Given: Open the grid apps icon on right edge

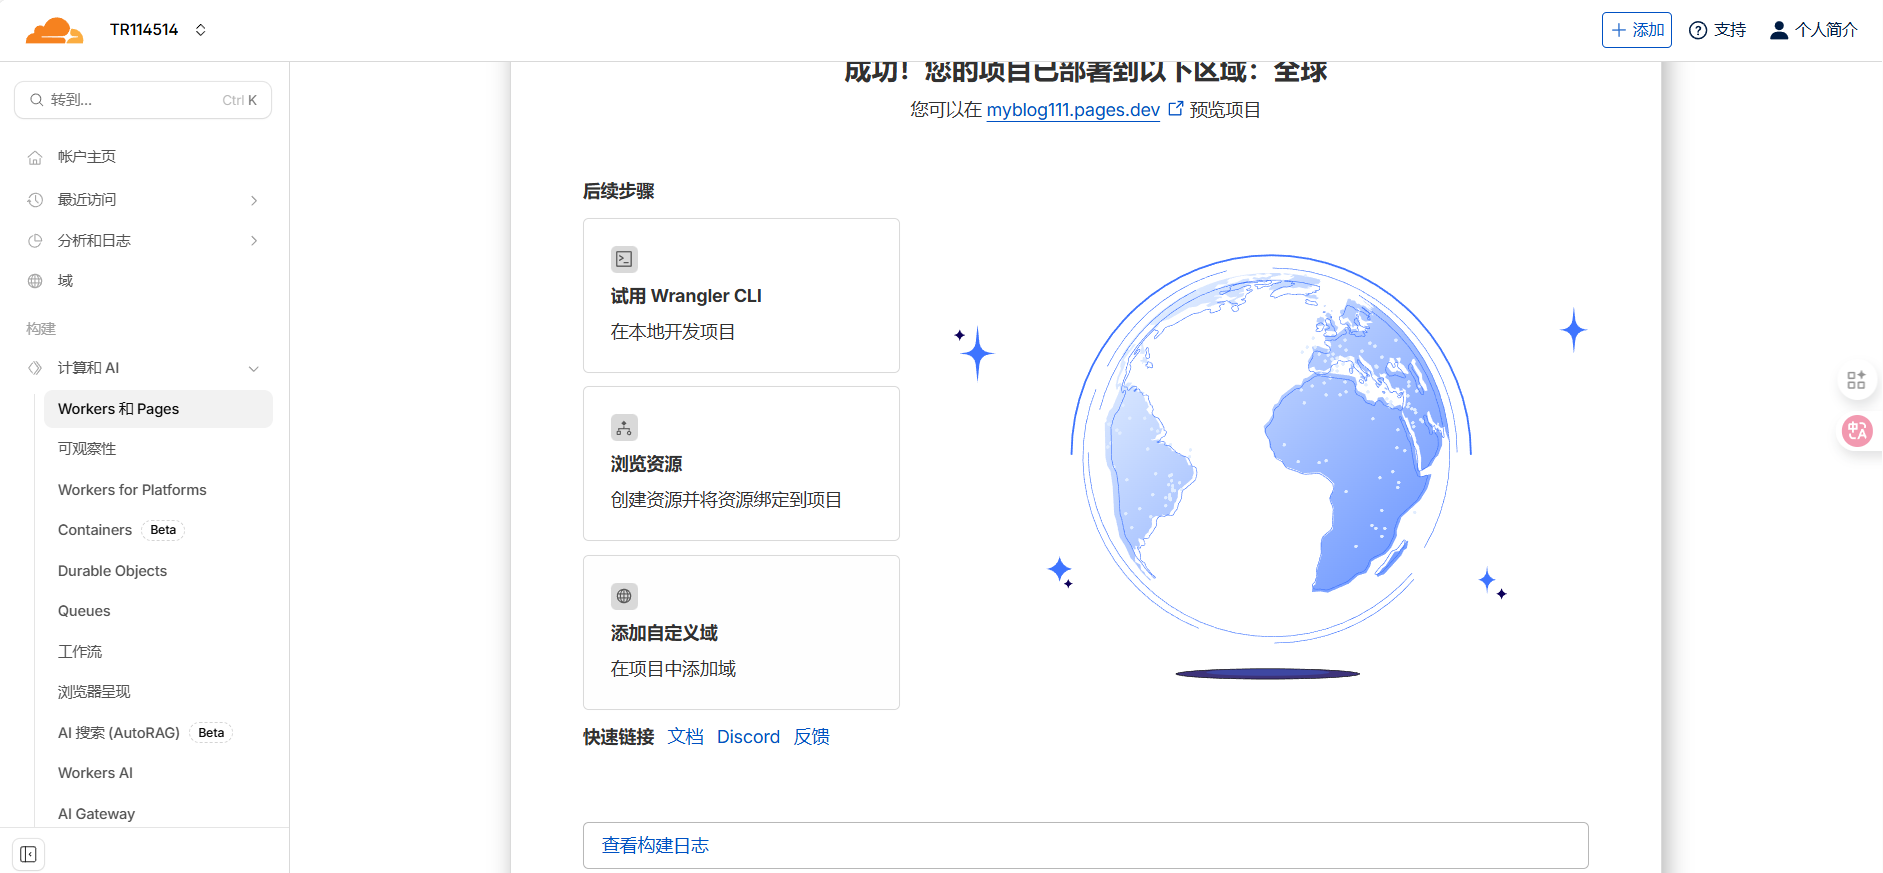Looking at the screenshot, I should pos(1856,381).
